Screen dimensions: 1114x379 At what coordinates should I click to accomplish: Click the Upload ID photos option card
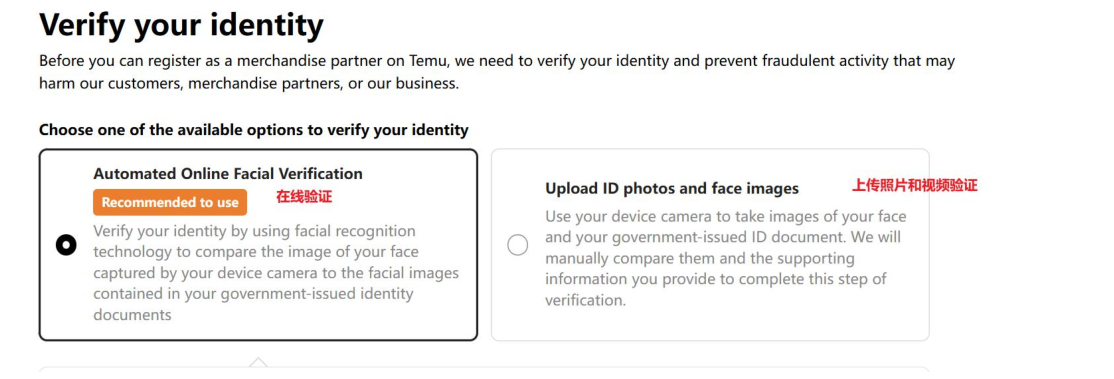click(x=710, y=245)
